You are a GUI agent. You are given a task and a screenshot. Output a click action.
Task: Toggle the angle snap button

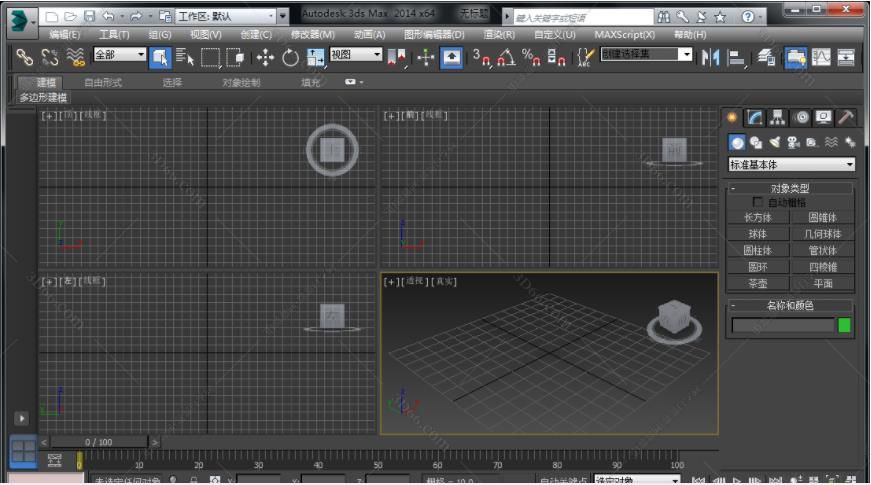(506, 57)
